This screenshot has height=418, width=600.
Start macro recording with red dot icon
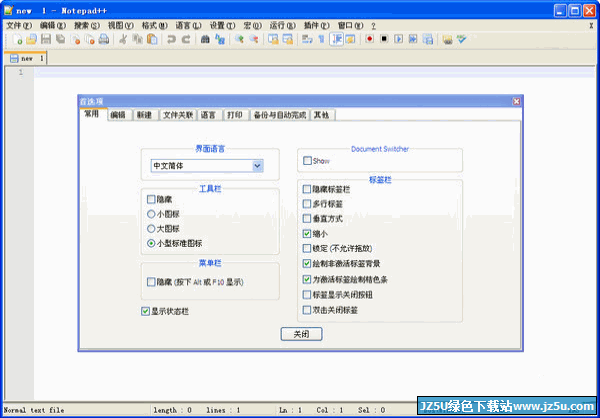(x=369, y=39)
